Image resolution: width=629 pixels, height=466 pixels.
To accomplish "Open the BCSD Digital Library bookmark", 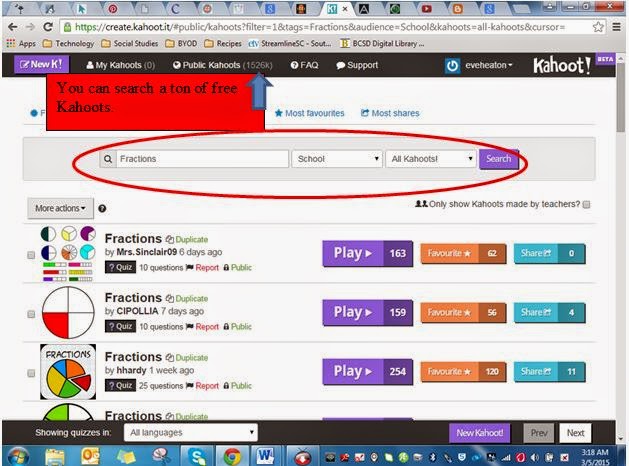I will pyautogui.click(x=382, y=43).
